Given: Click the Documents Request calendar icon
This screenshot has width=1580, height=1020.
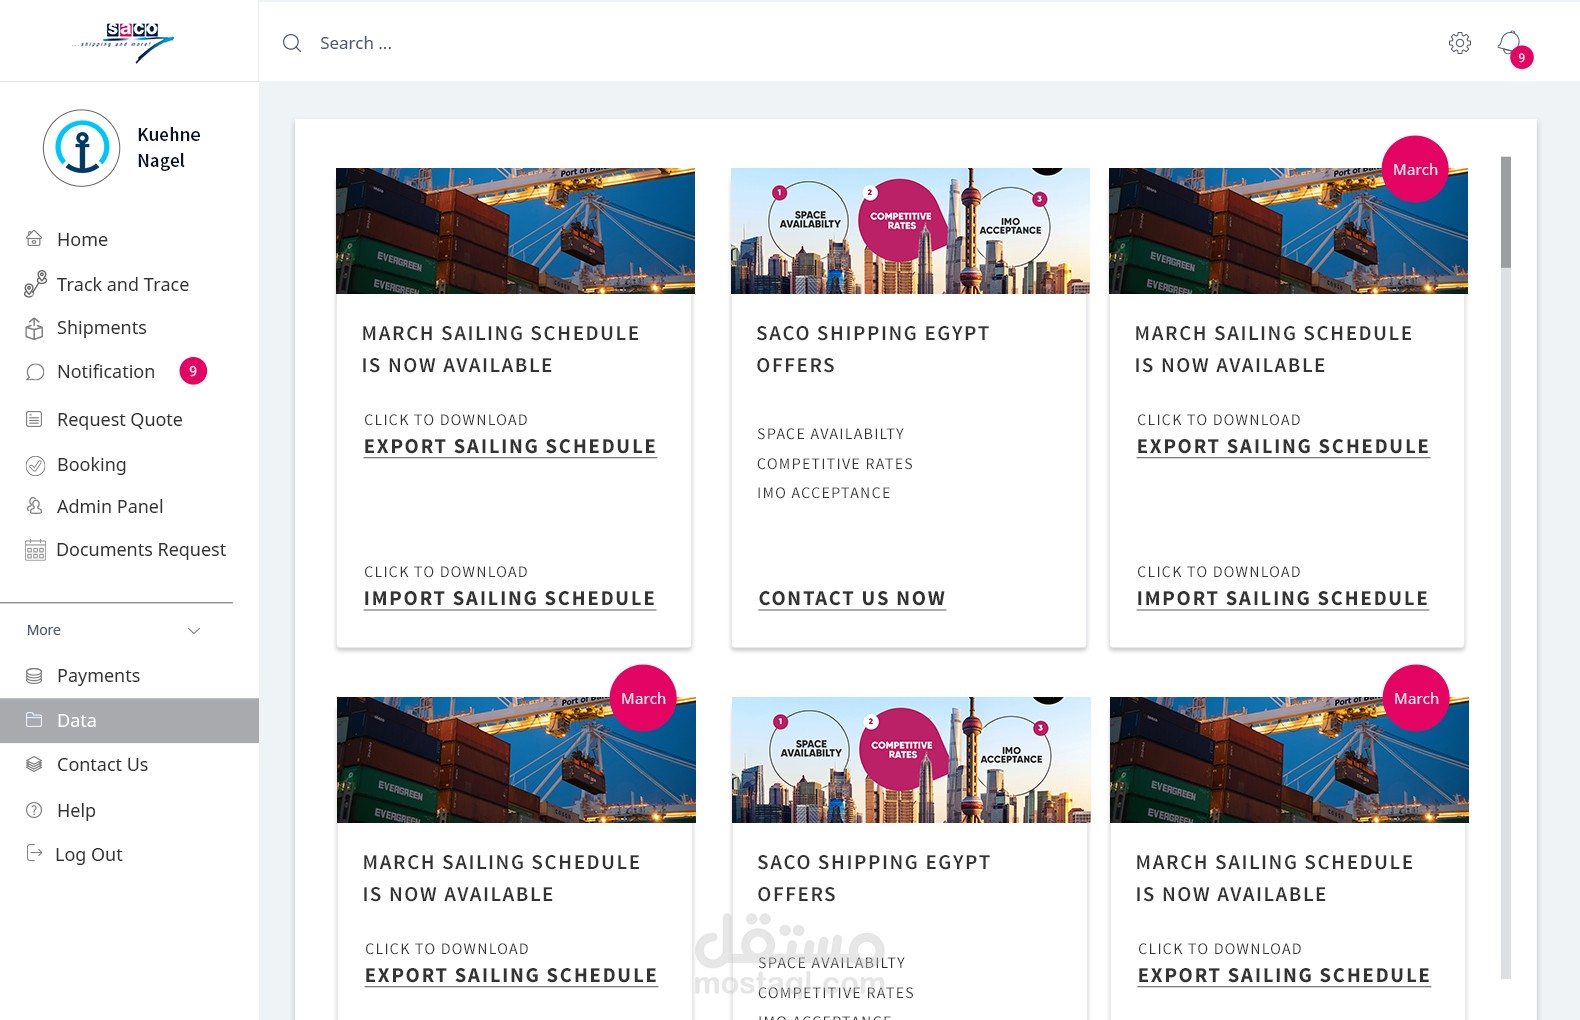Looking at the screenshot, I should click(35, 550).
